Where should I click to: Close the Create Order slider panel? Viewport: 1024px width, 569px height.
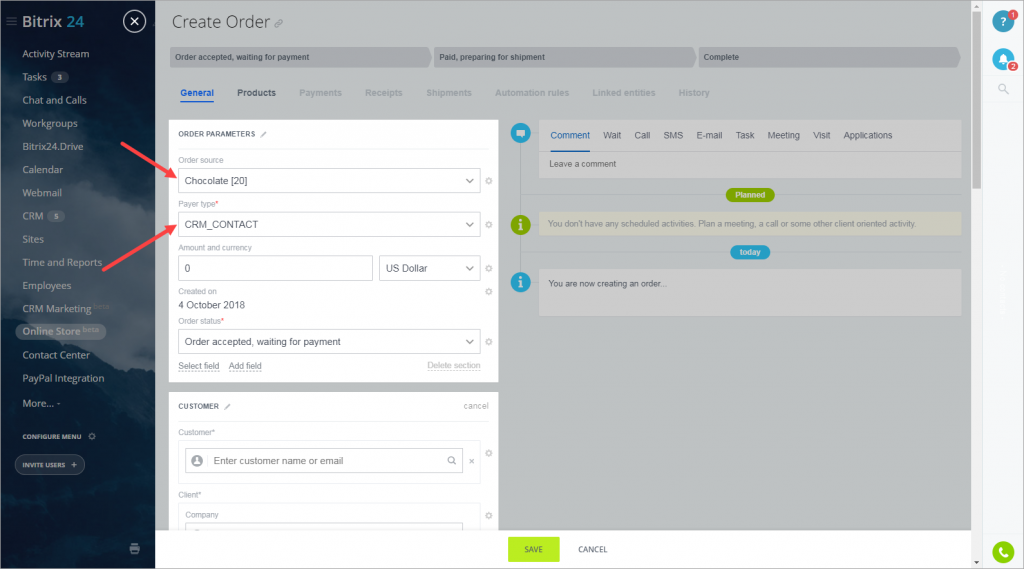(135, 22)
